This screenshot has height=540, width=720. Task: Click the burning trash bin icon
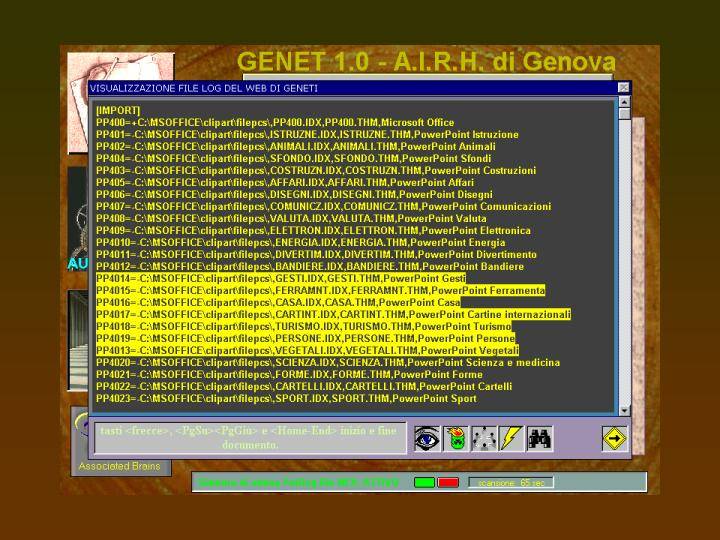[456, 439]
